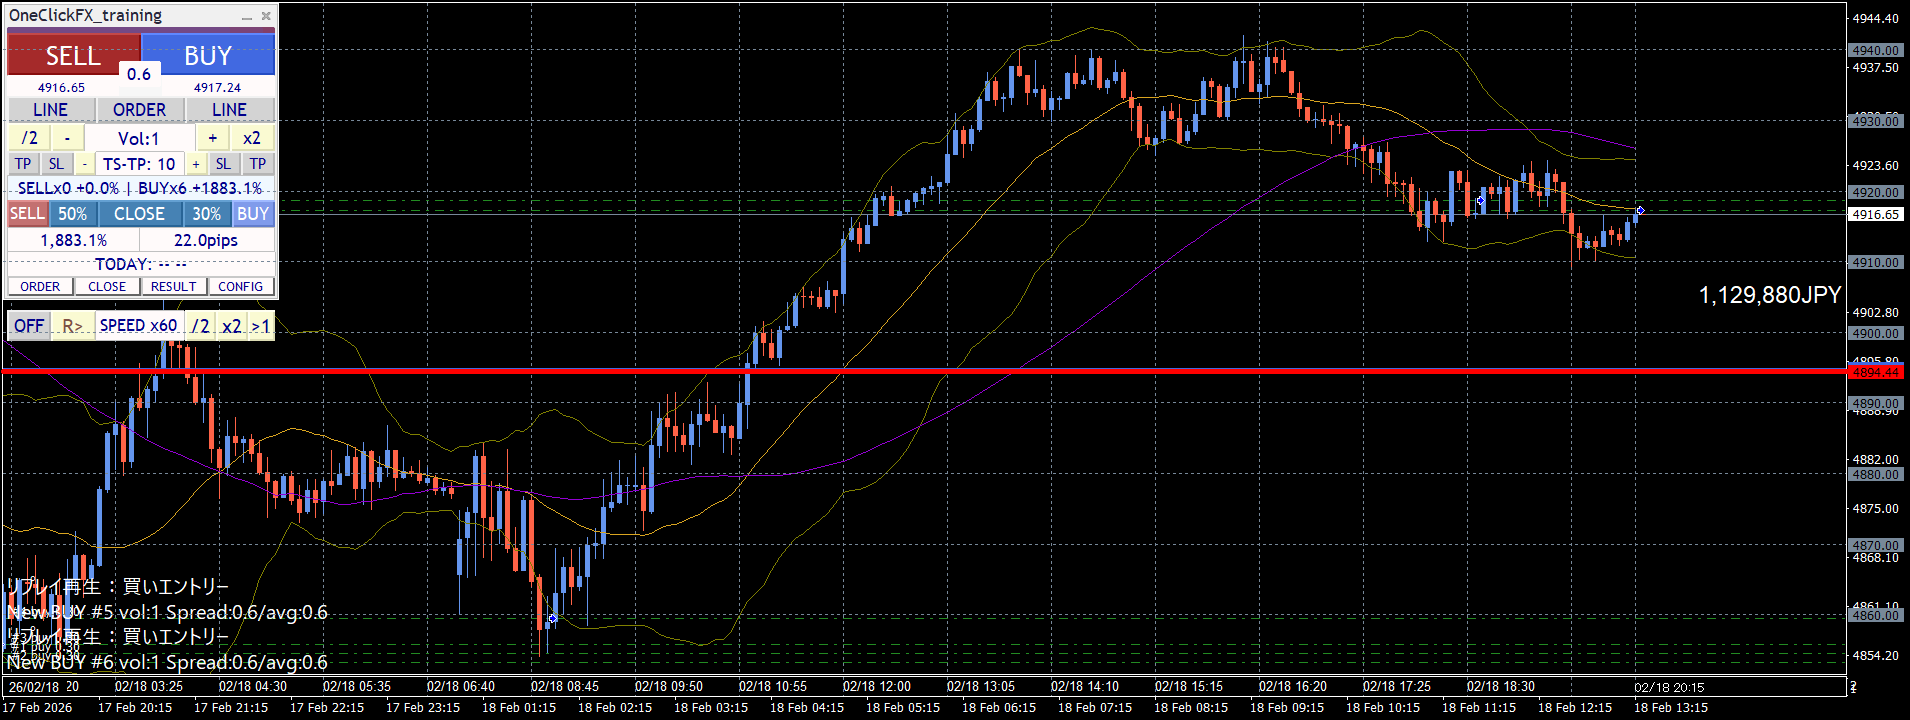Open ORDER tab beside RESULT and CONFIG
Screen dimensions: 1910x720
coord(40,286)
